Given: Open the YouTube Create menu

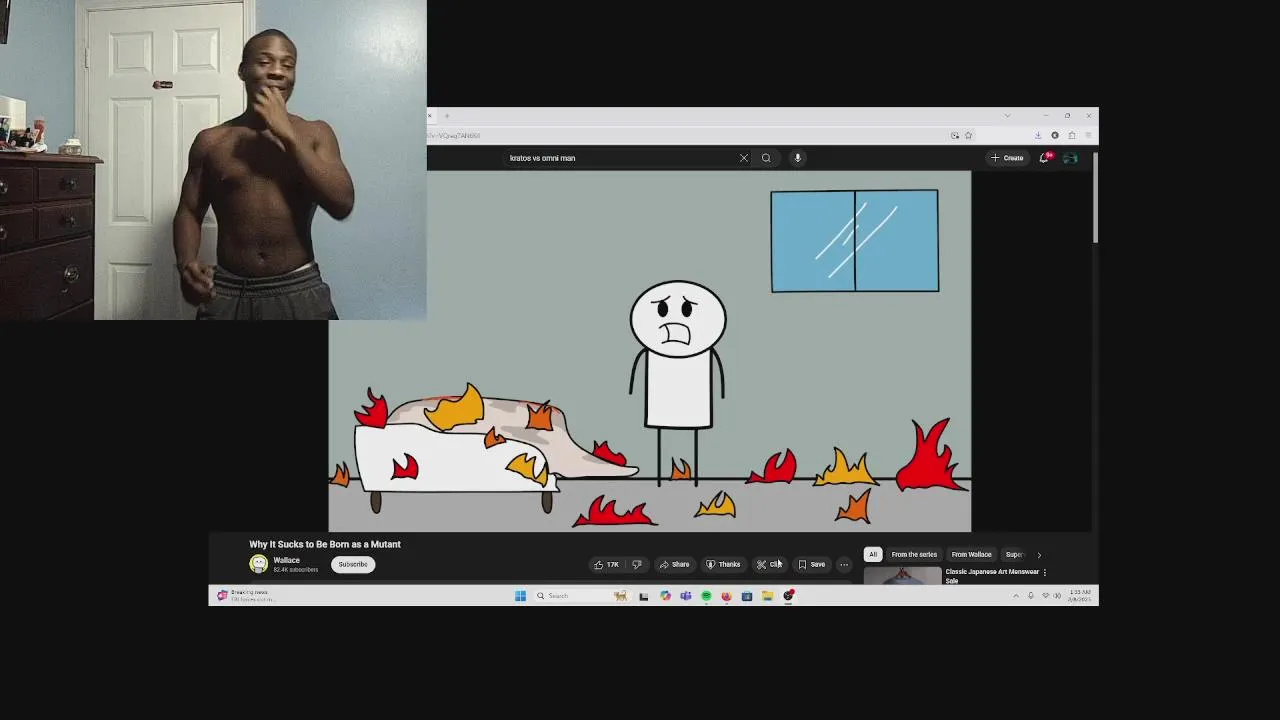Looking at the screenshot, I should coord(1007,158).
